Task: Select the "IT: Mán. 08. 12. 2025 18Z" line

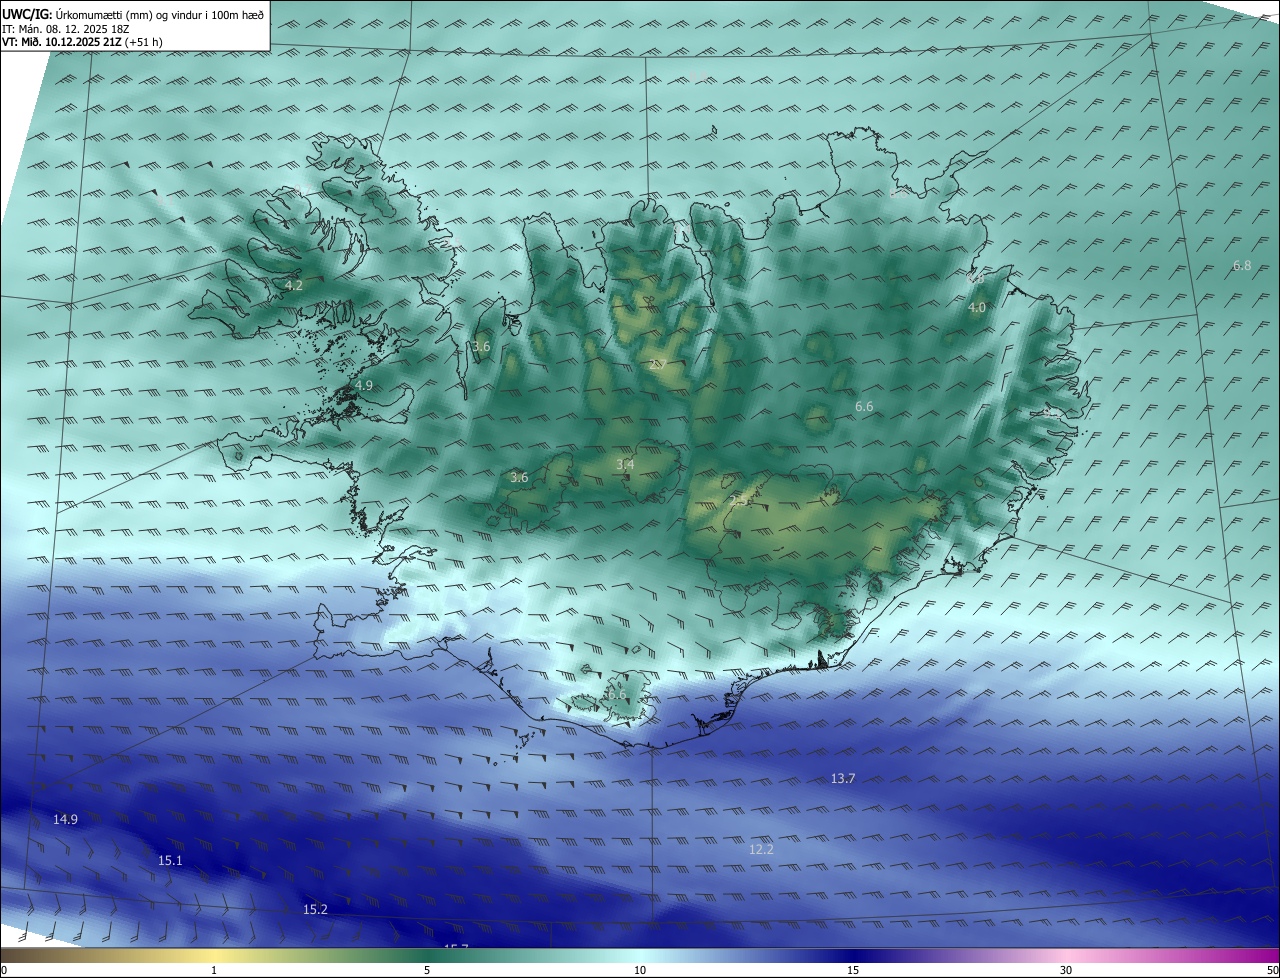Action: 66,29
